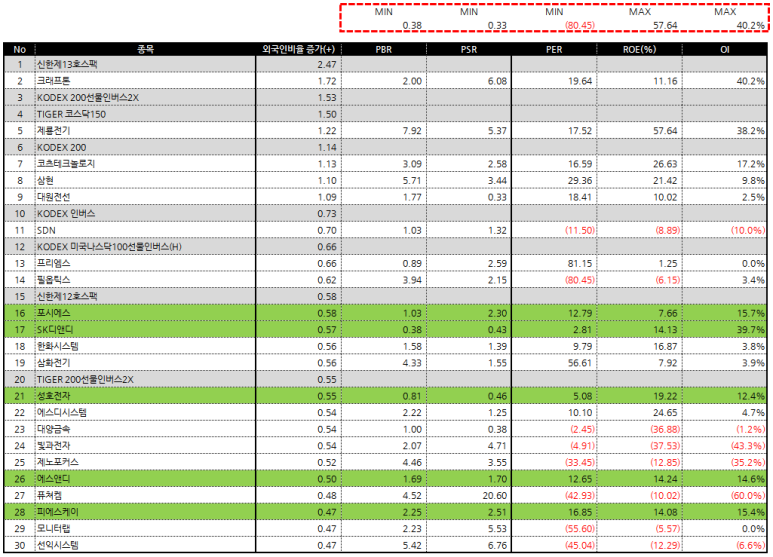Image resolution: width=773 pixels, height=557 pixels.
Task: Click the PBR column header
Action: pyautogui.click(x=384, y=49)
